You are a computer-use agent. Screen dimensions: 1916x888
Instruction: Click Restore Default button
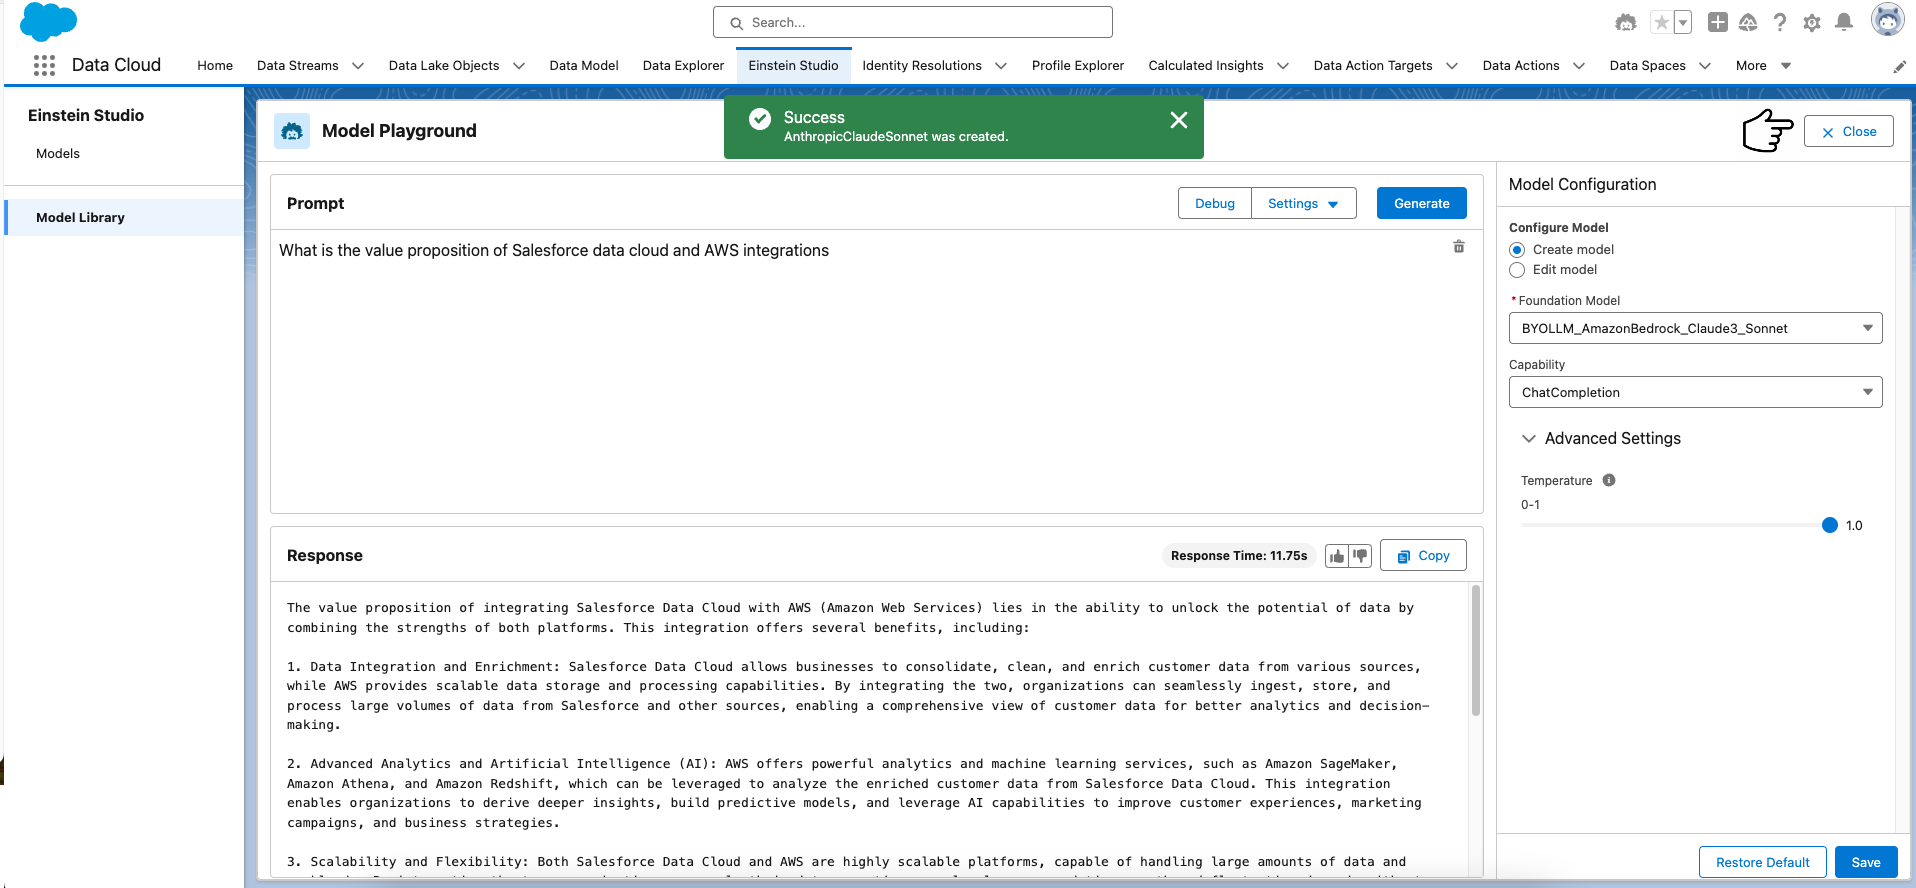[x=1763, y=862]
